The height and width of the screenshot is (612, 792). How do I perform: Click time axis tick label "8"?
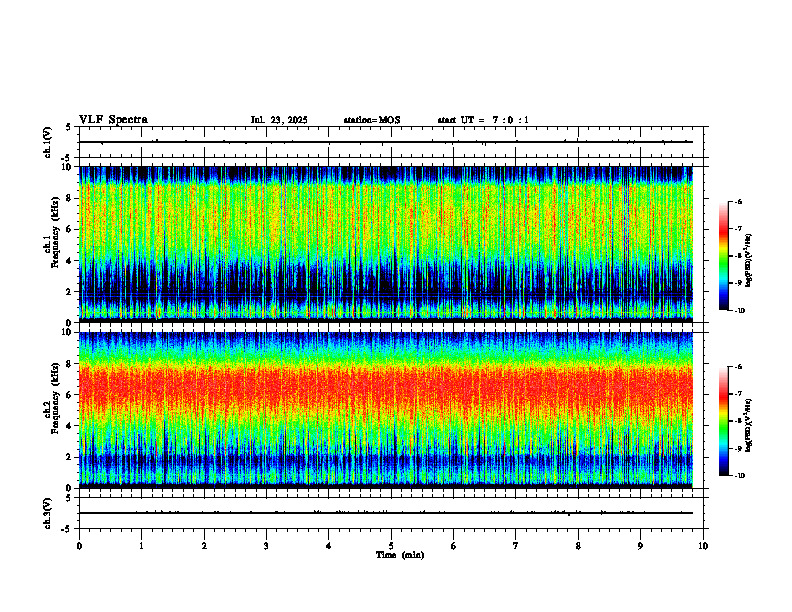tap(578, 546)
